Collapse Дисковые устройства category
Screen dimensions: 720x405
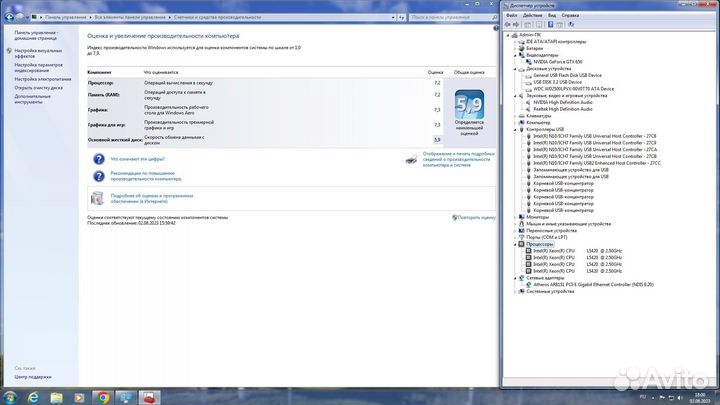[x=515, y=68]
